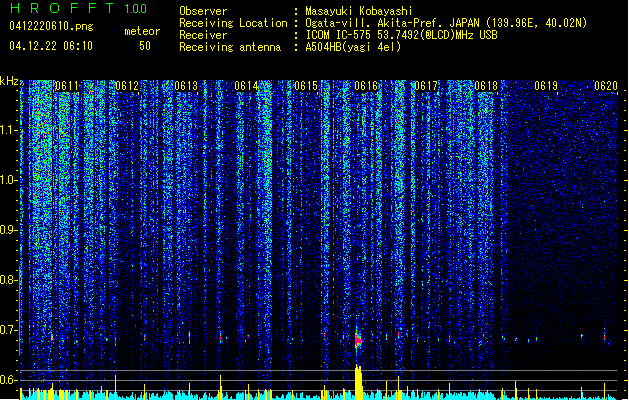Click the large magenta meteor echo near 0616
The width and height of the screenshot is (629, 400).
(358, 341)
